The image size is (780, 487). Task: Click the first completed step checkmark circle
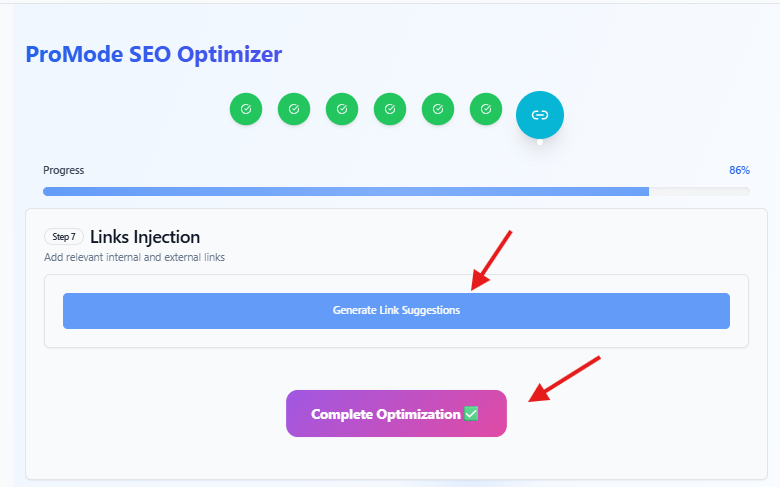(x=246, y=109)
